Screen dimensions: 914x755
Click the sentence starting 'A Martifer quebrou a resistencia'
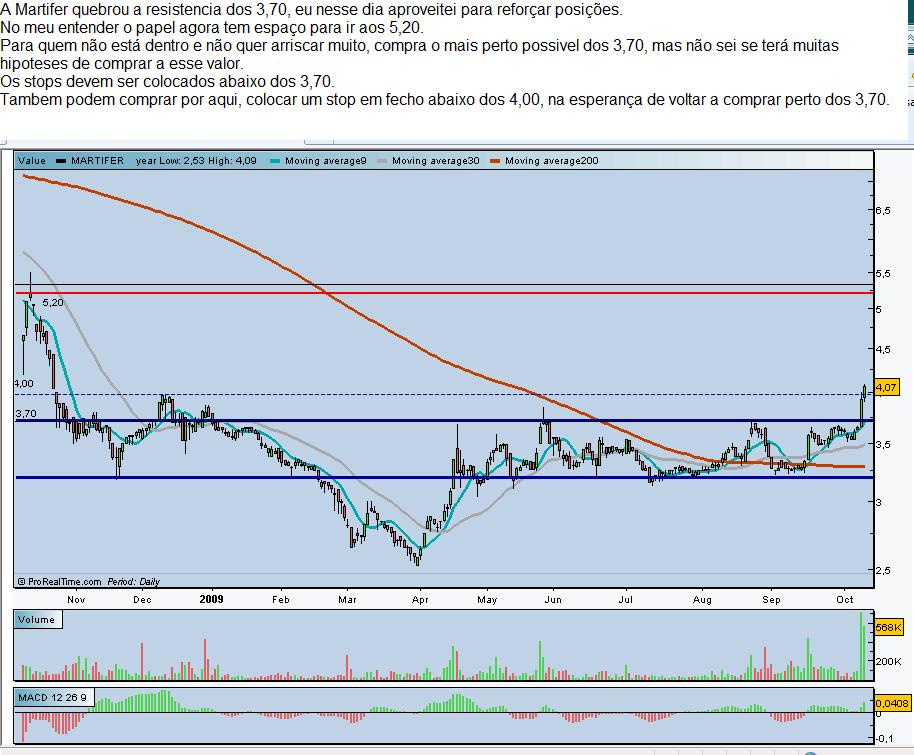pyautogui.click(x=311, y=9)
